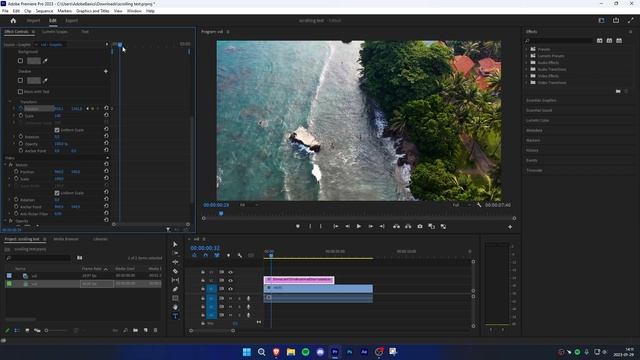
Task: Select the Type tool
Action: click(175, 316)
